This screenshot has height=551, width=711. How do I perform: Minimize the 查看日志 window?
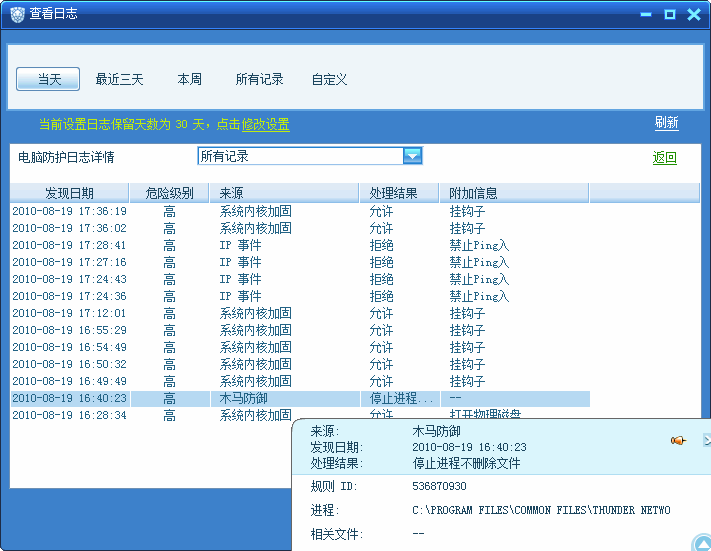(646, 14)
